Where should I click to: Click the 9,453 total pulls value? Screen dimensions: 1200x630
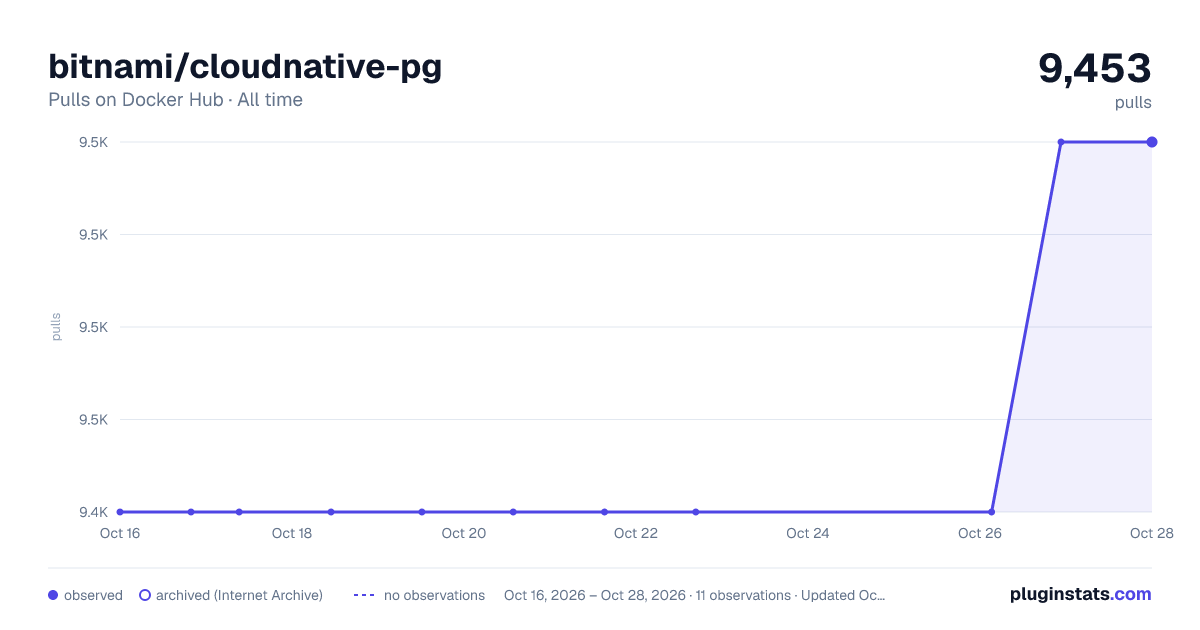tap(1095, 68)
